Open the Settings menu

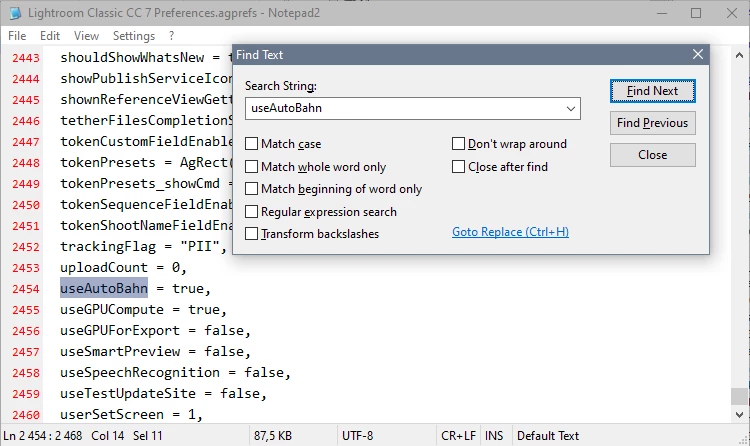tap(134, 36)
